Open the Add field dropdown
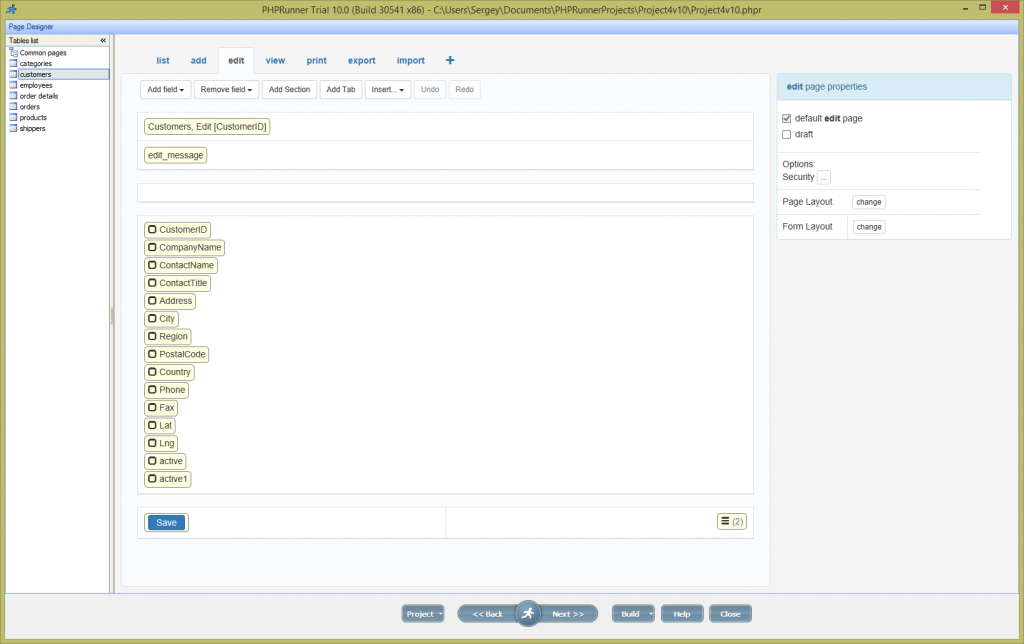This screenshot has width=1024, height=644. [x=164, y=89]
